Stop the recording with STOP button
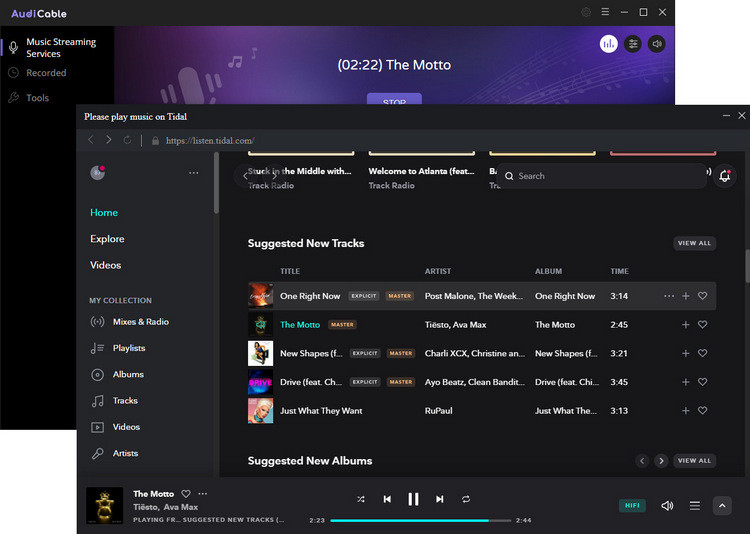 click(x=394, y=99)
